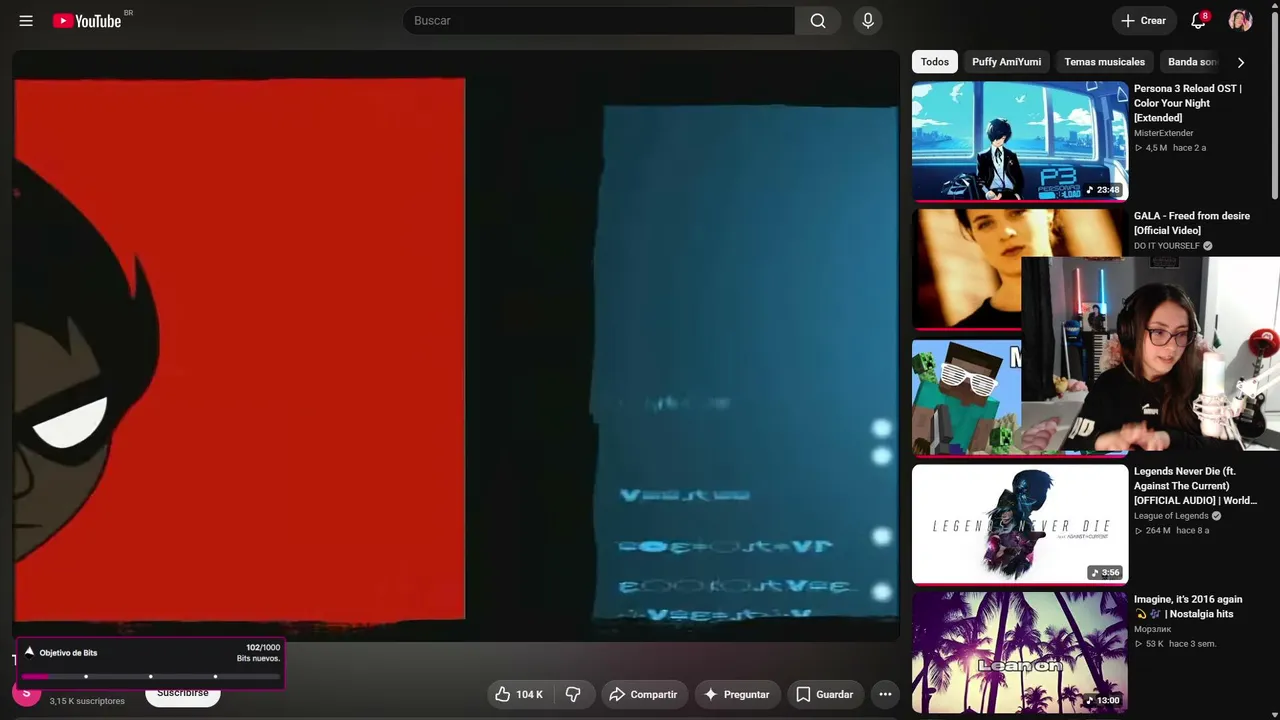
Task: Save the video with Guardar
Action: pyautogui.click(x=825, y=694)
